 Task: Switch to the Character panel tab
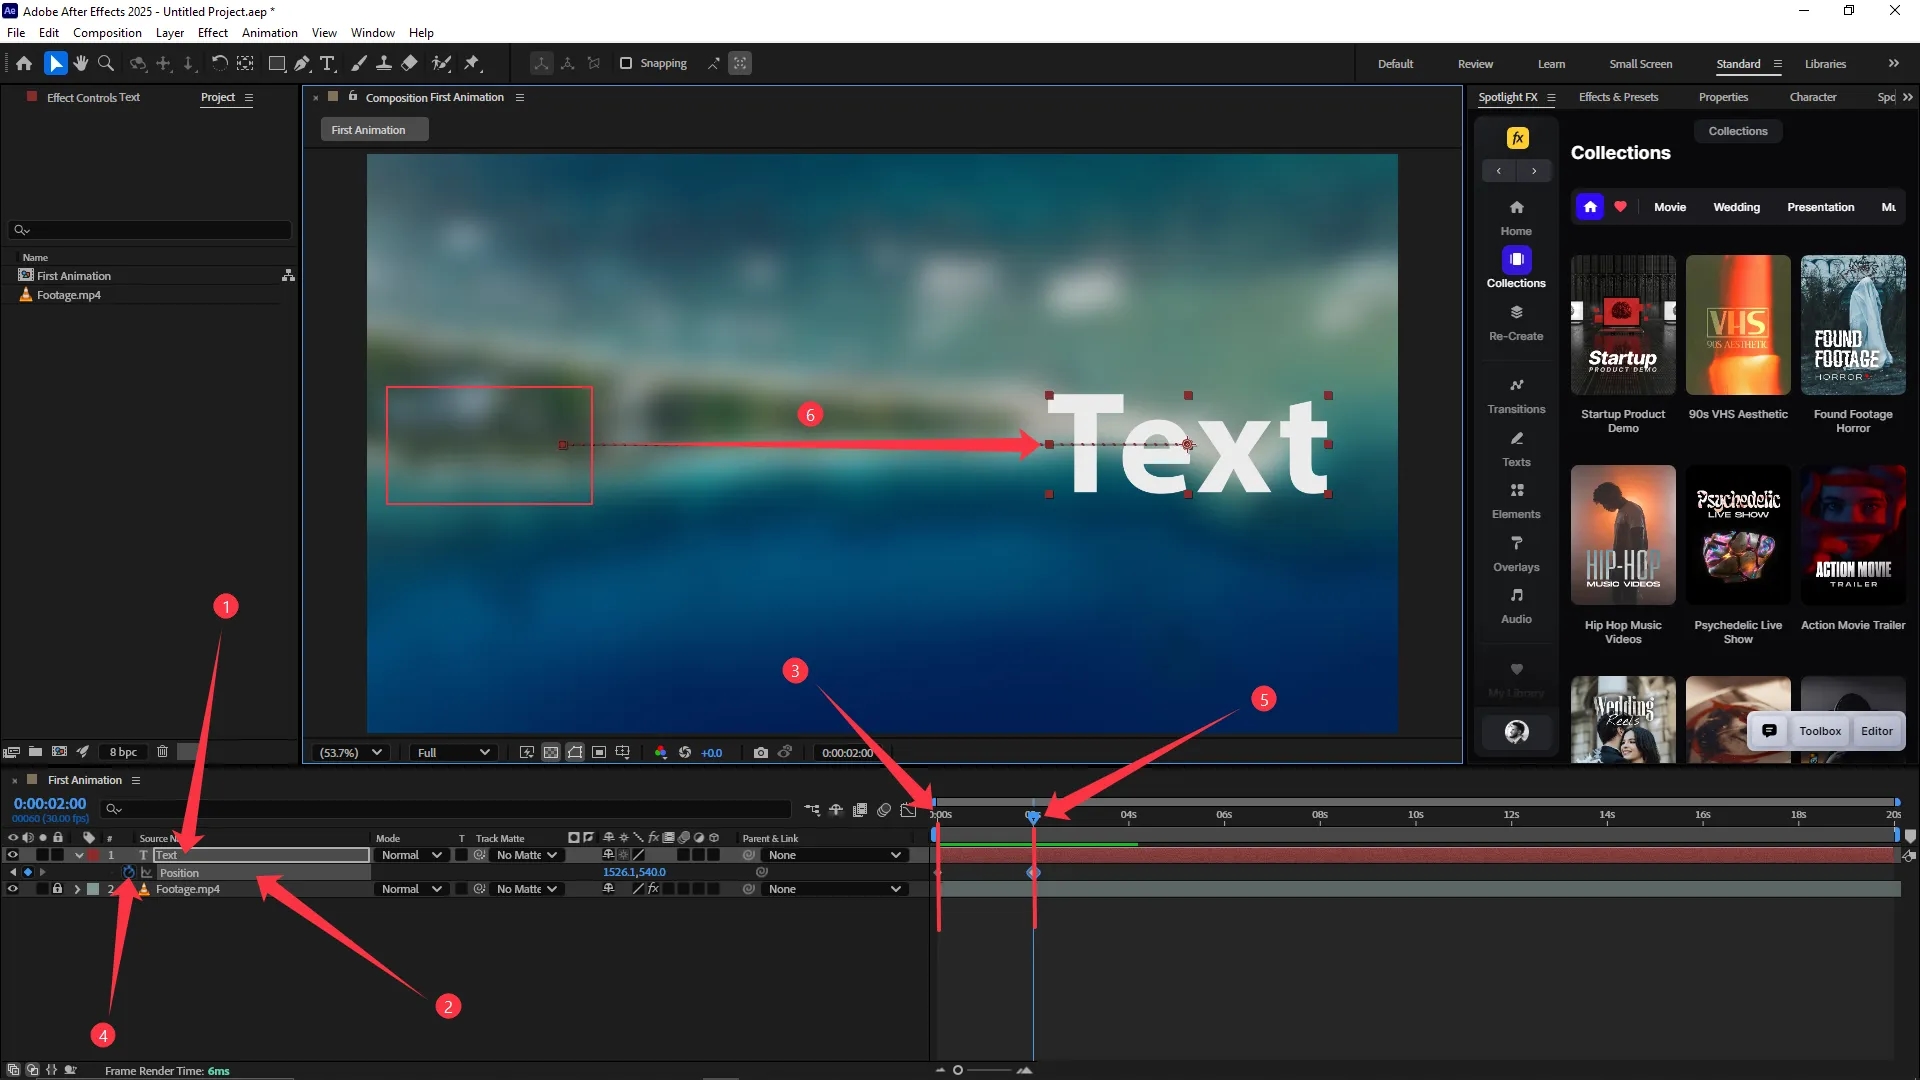1812,97
